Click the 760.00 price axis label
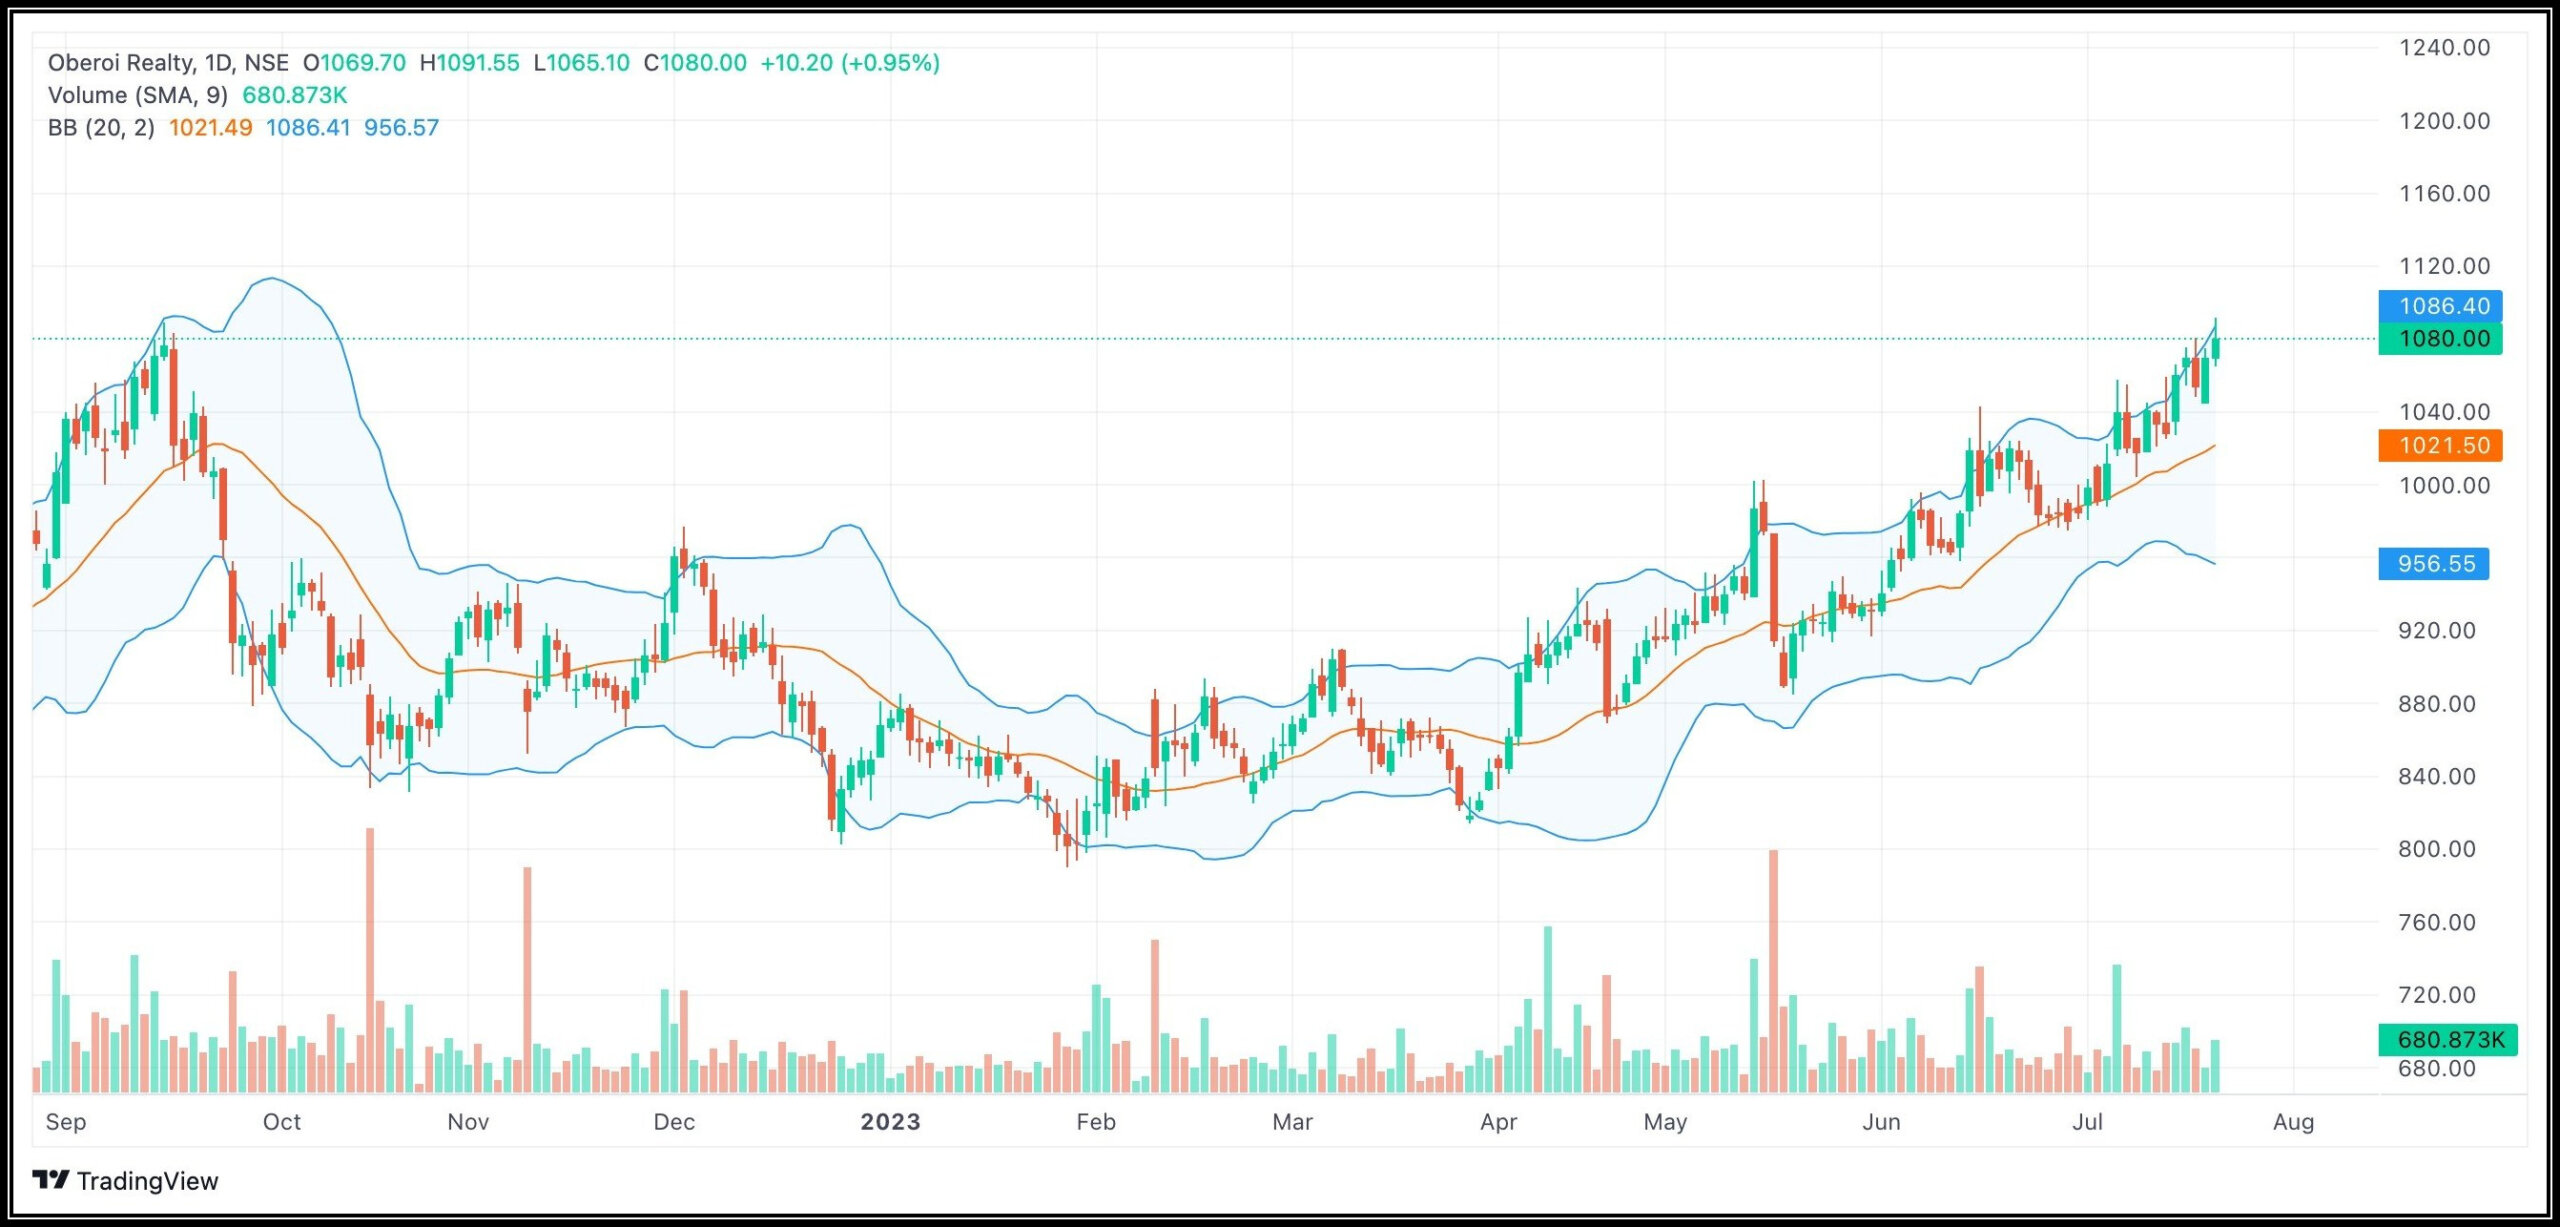This screenshot has height=1227, width=2560. pos(2437,923)
